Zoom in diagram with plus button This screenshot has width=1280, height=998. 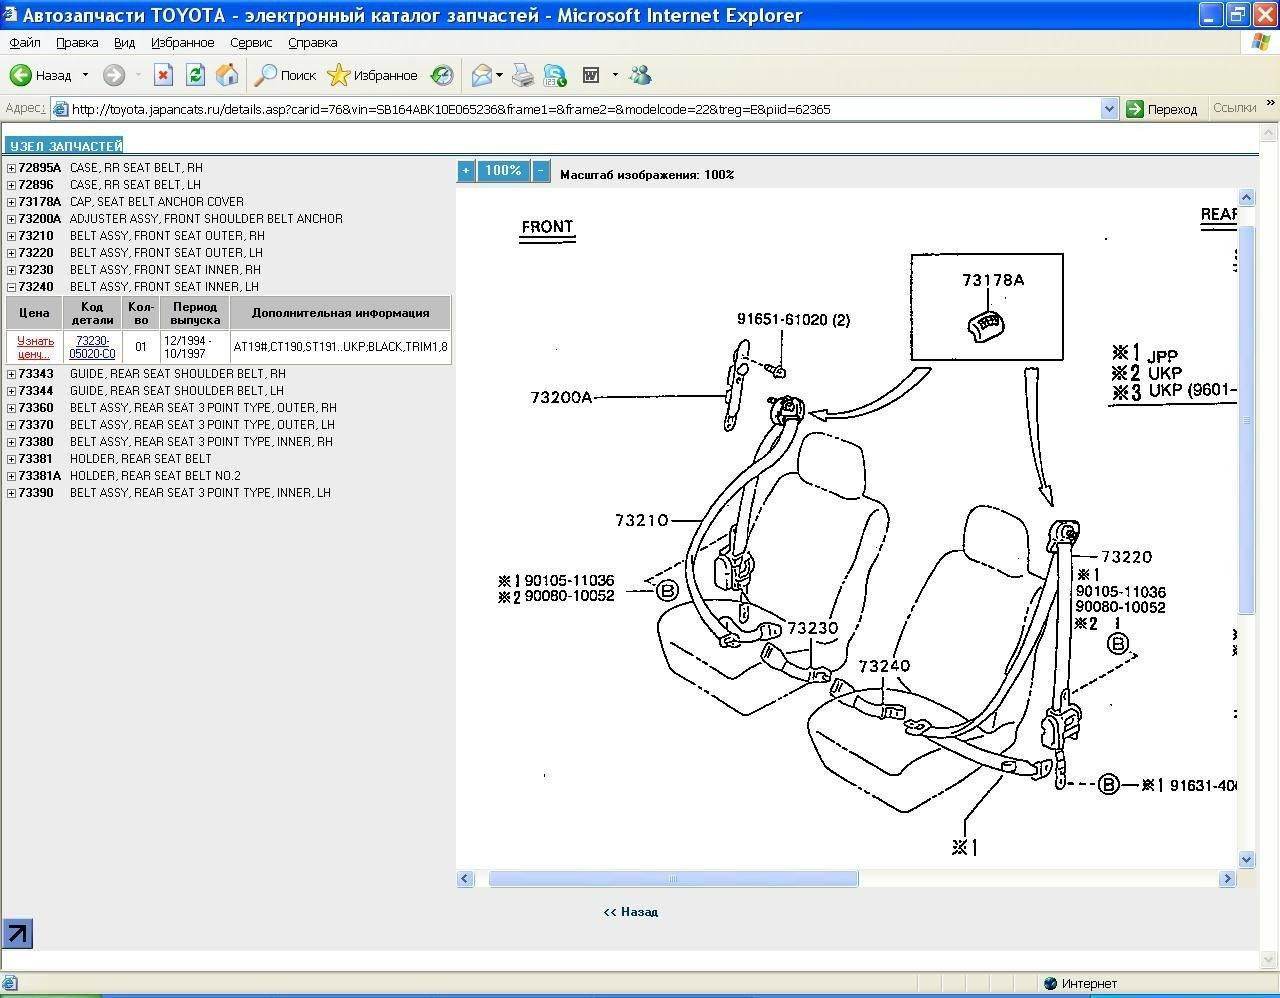click(466, 171)
